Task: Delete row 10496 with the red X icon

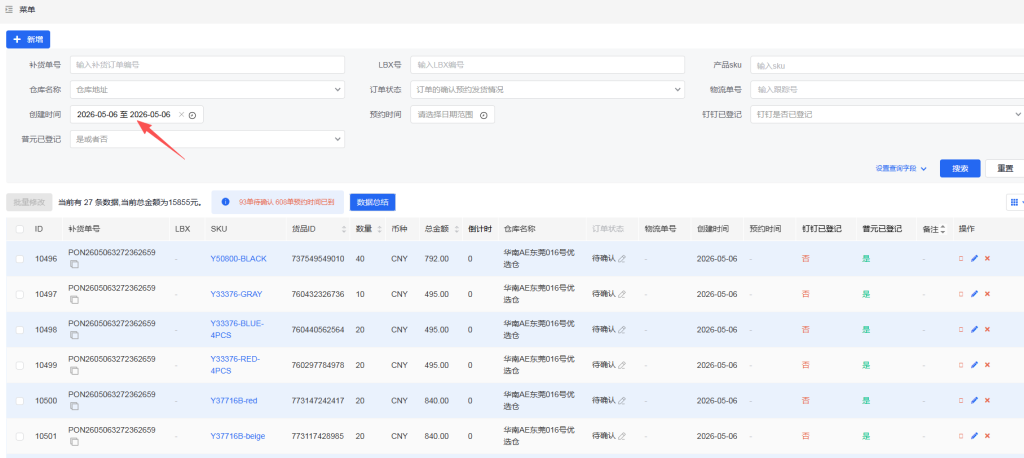Action: pos(987,259)
